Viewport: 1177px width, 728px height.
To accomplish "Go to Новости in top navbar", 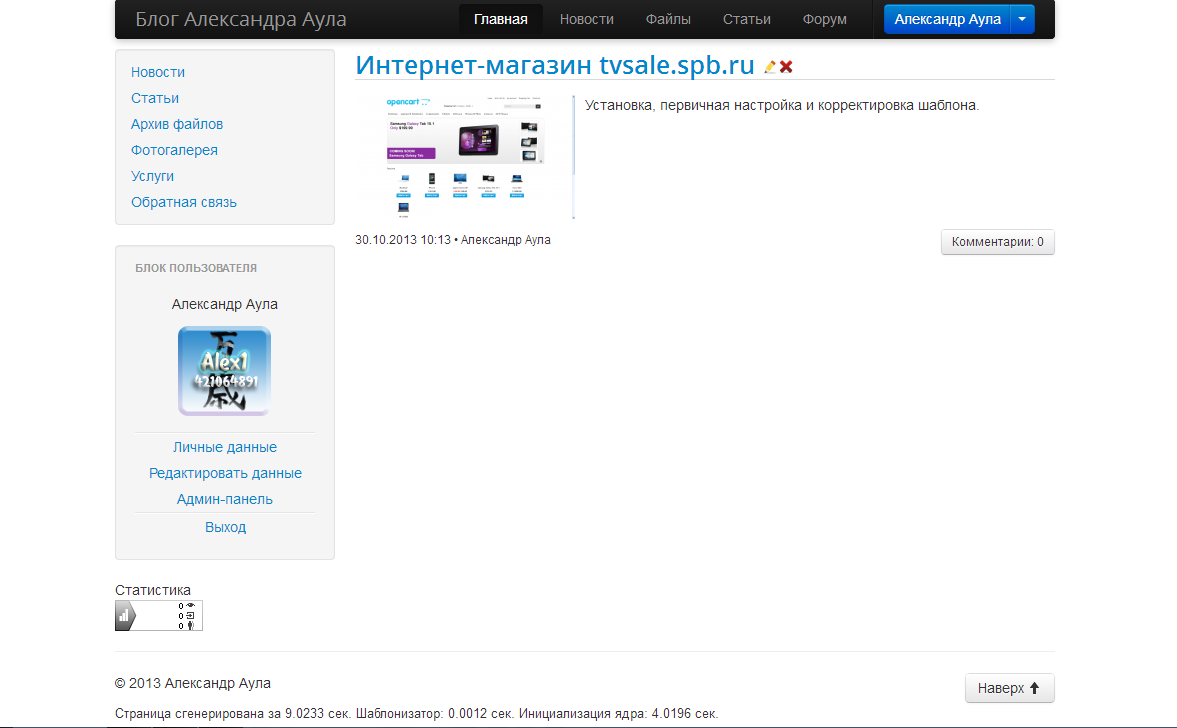I will (x=587, y=20).
